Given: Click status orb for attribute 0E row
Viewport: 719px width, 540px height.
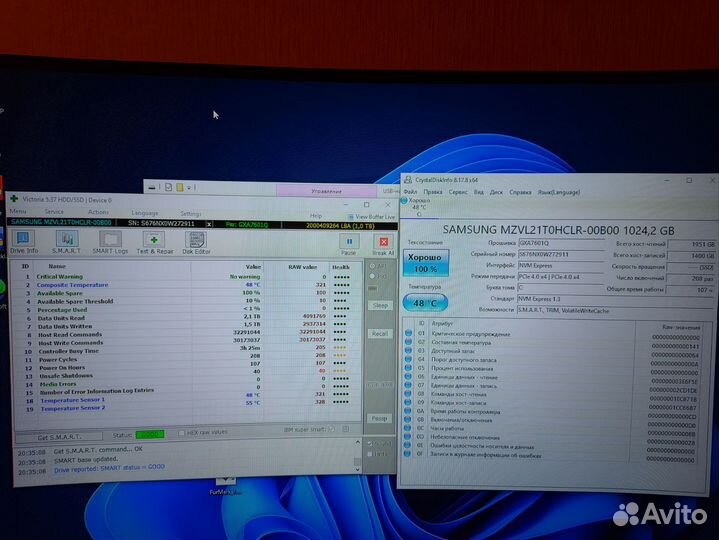Looking at the screenshot, I should coord(407,445).
